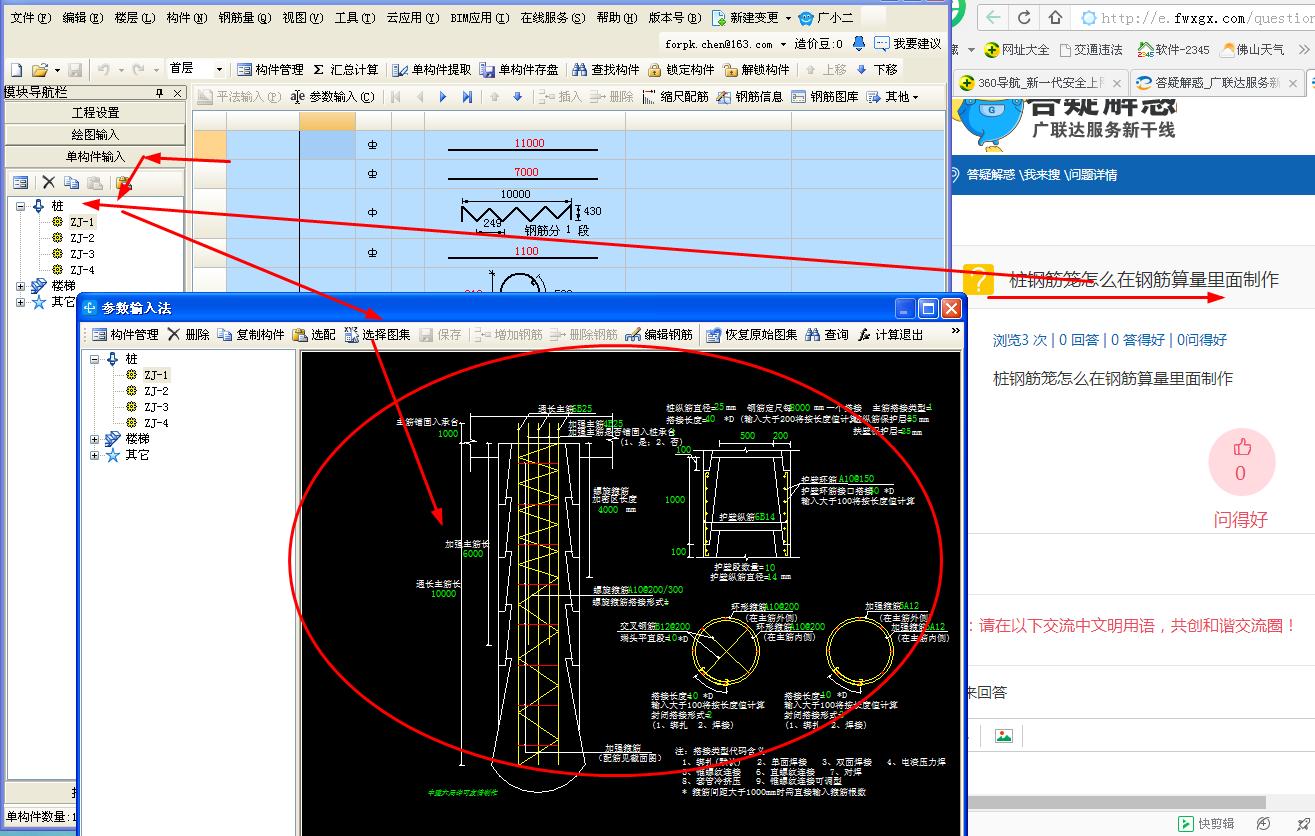Viewport: 1315px width, 836px height.
Task: Click 选配 in dialog toolbar
Action: [314, 335]
